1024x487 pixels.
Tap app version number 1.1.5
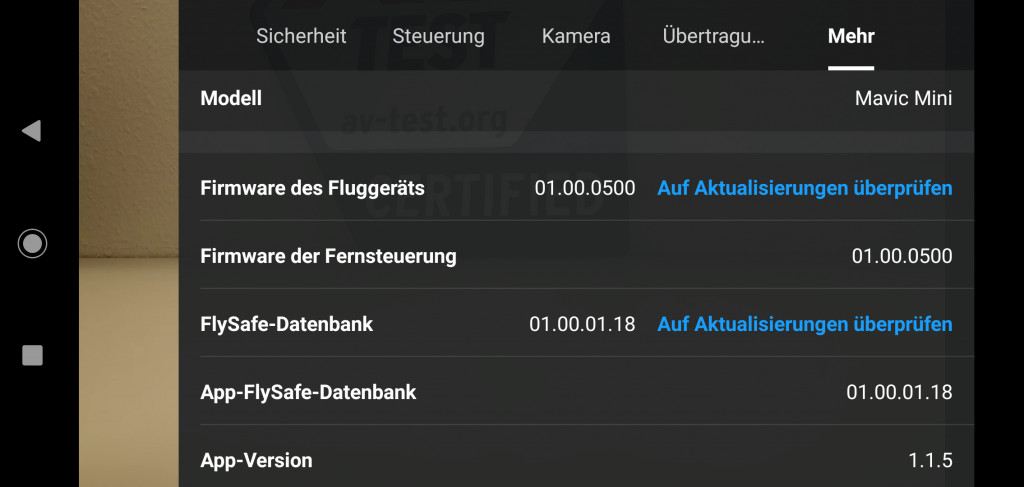pos(930,460)
